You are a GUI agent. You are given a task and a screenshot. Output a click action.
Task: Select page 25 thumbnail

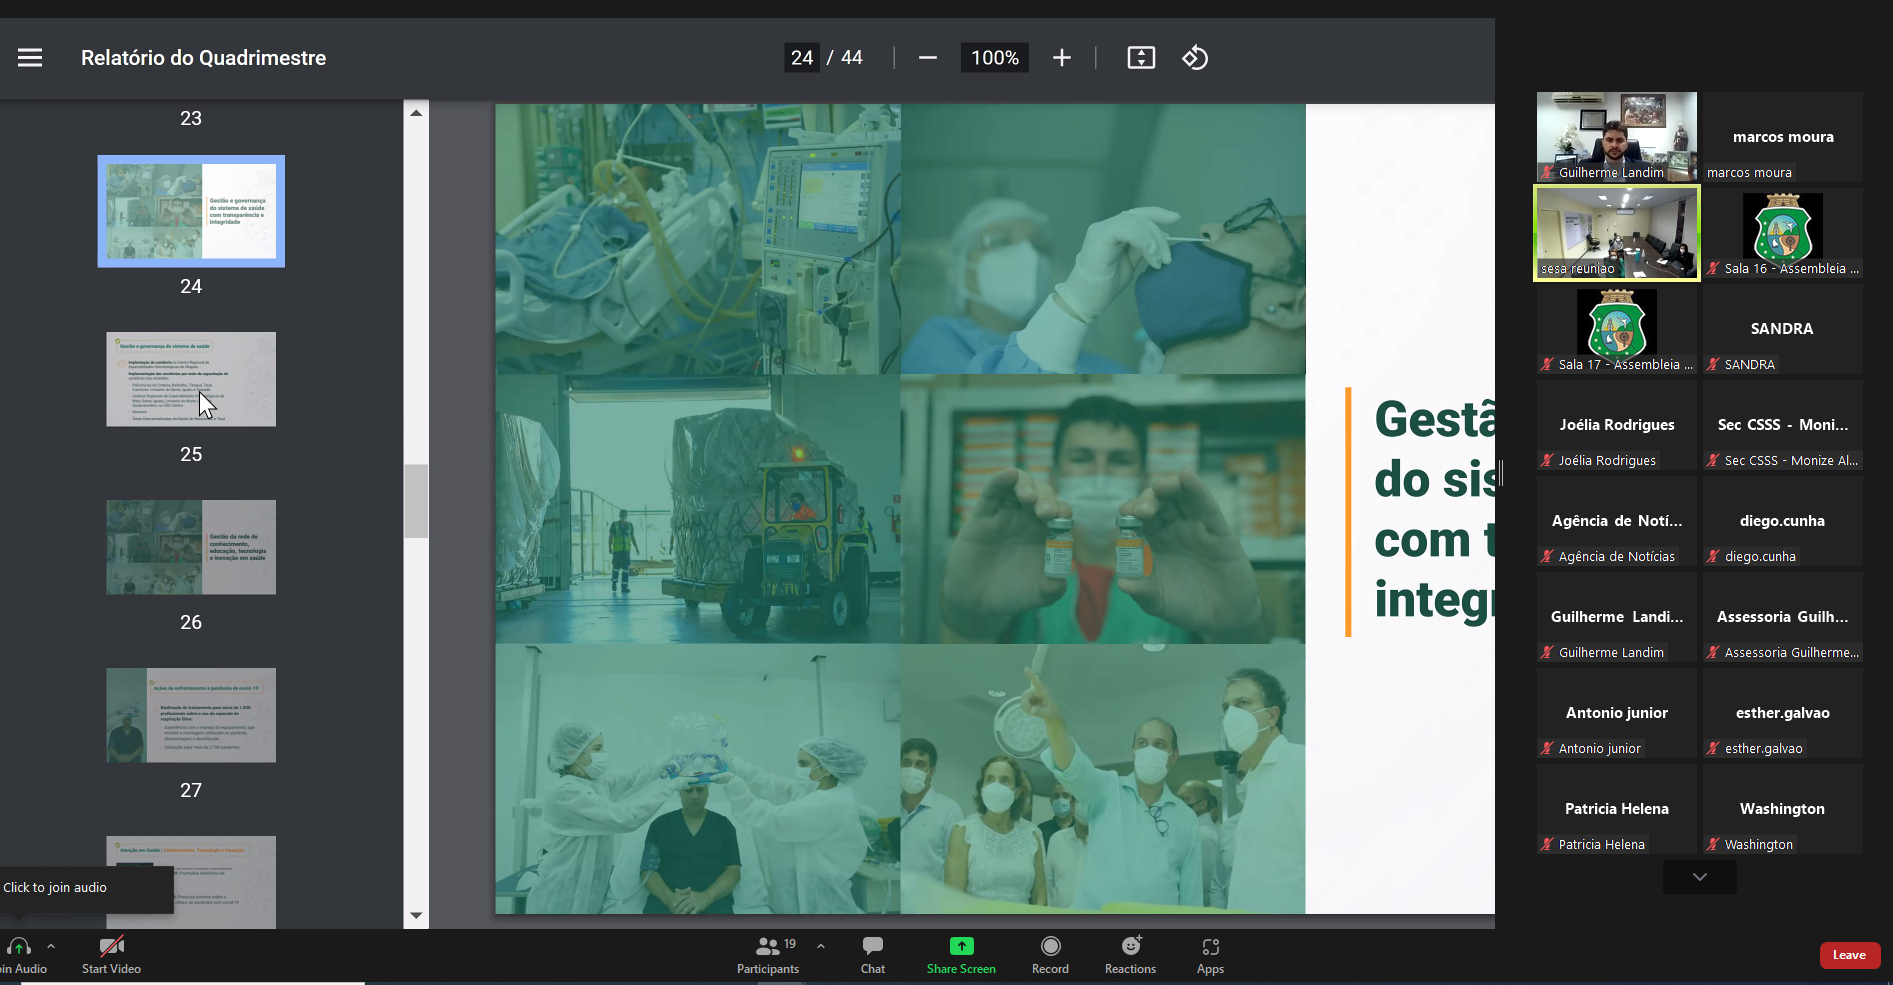point(191,379)
